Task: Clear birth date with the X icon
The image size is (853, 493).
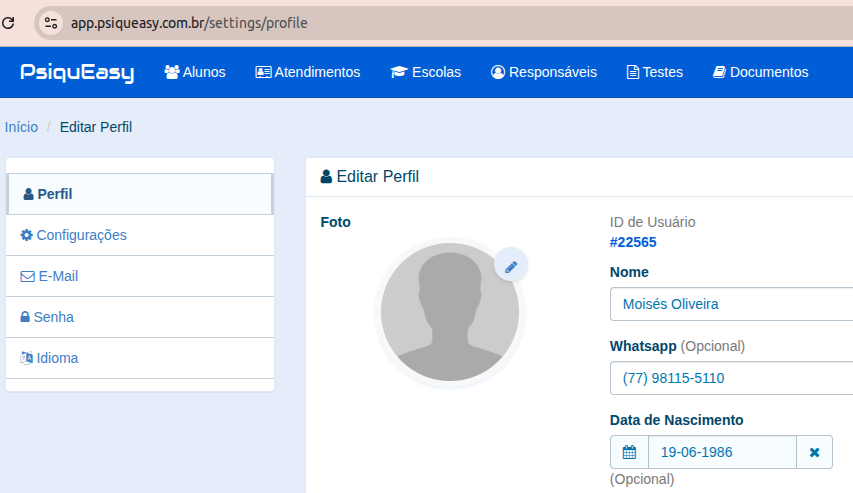Action: tap(814, 452)
